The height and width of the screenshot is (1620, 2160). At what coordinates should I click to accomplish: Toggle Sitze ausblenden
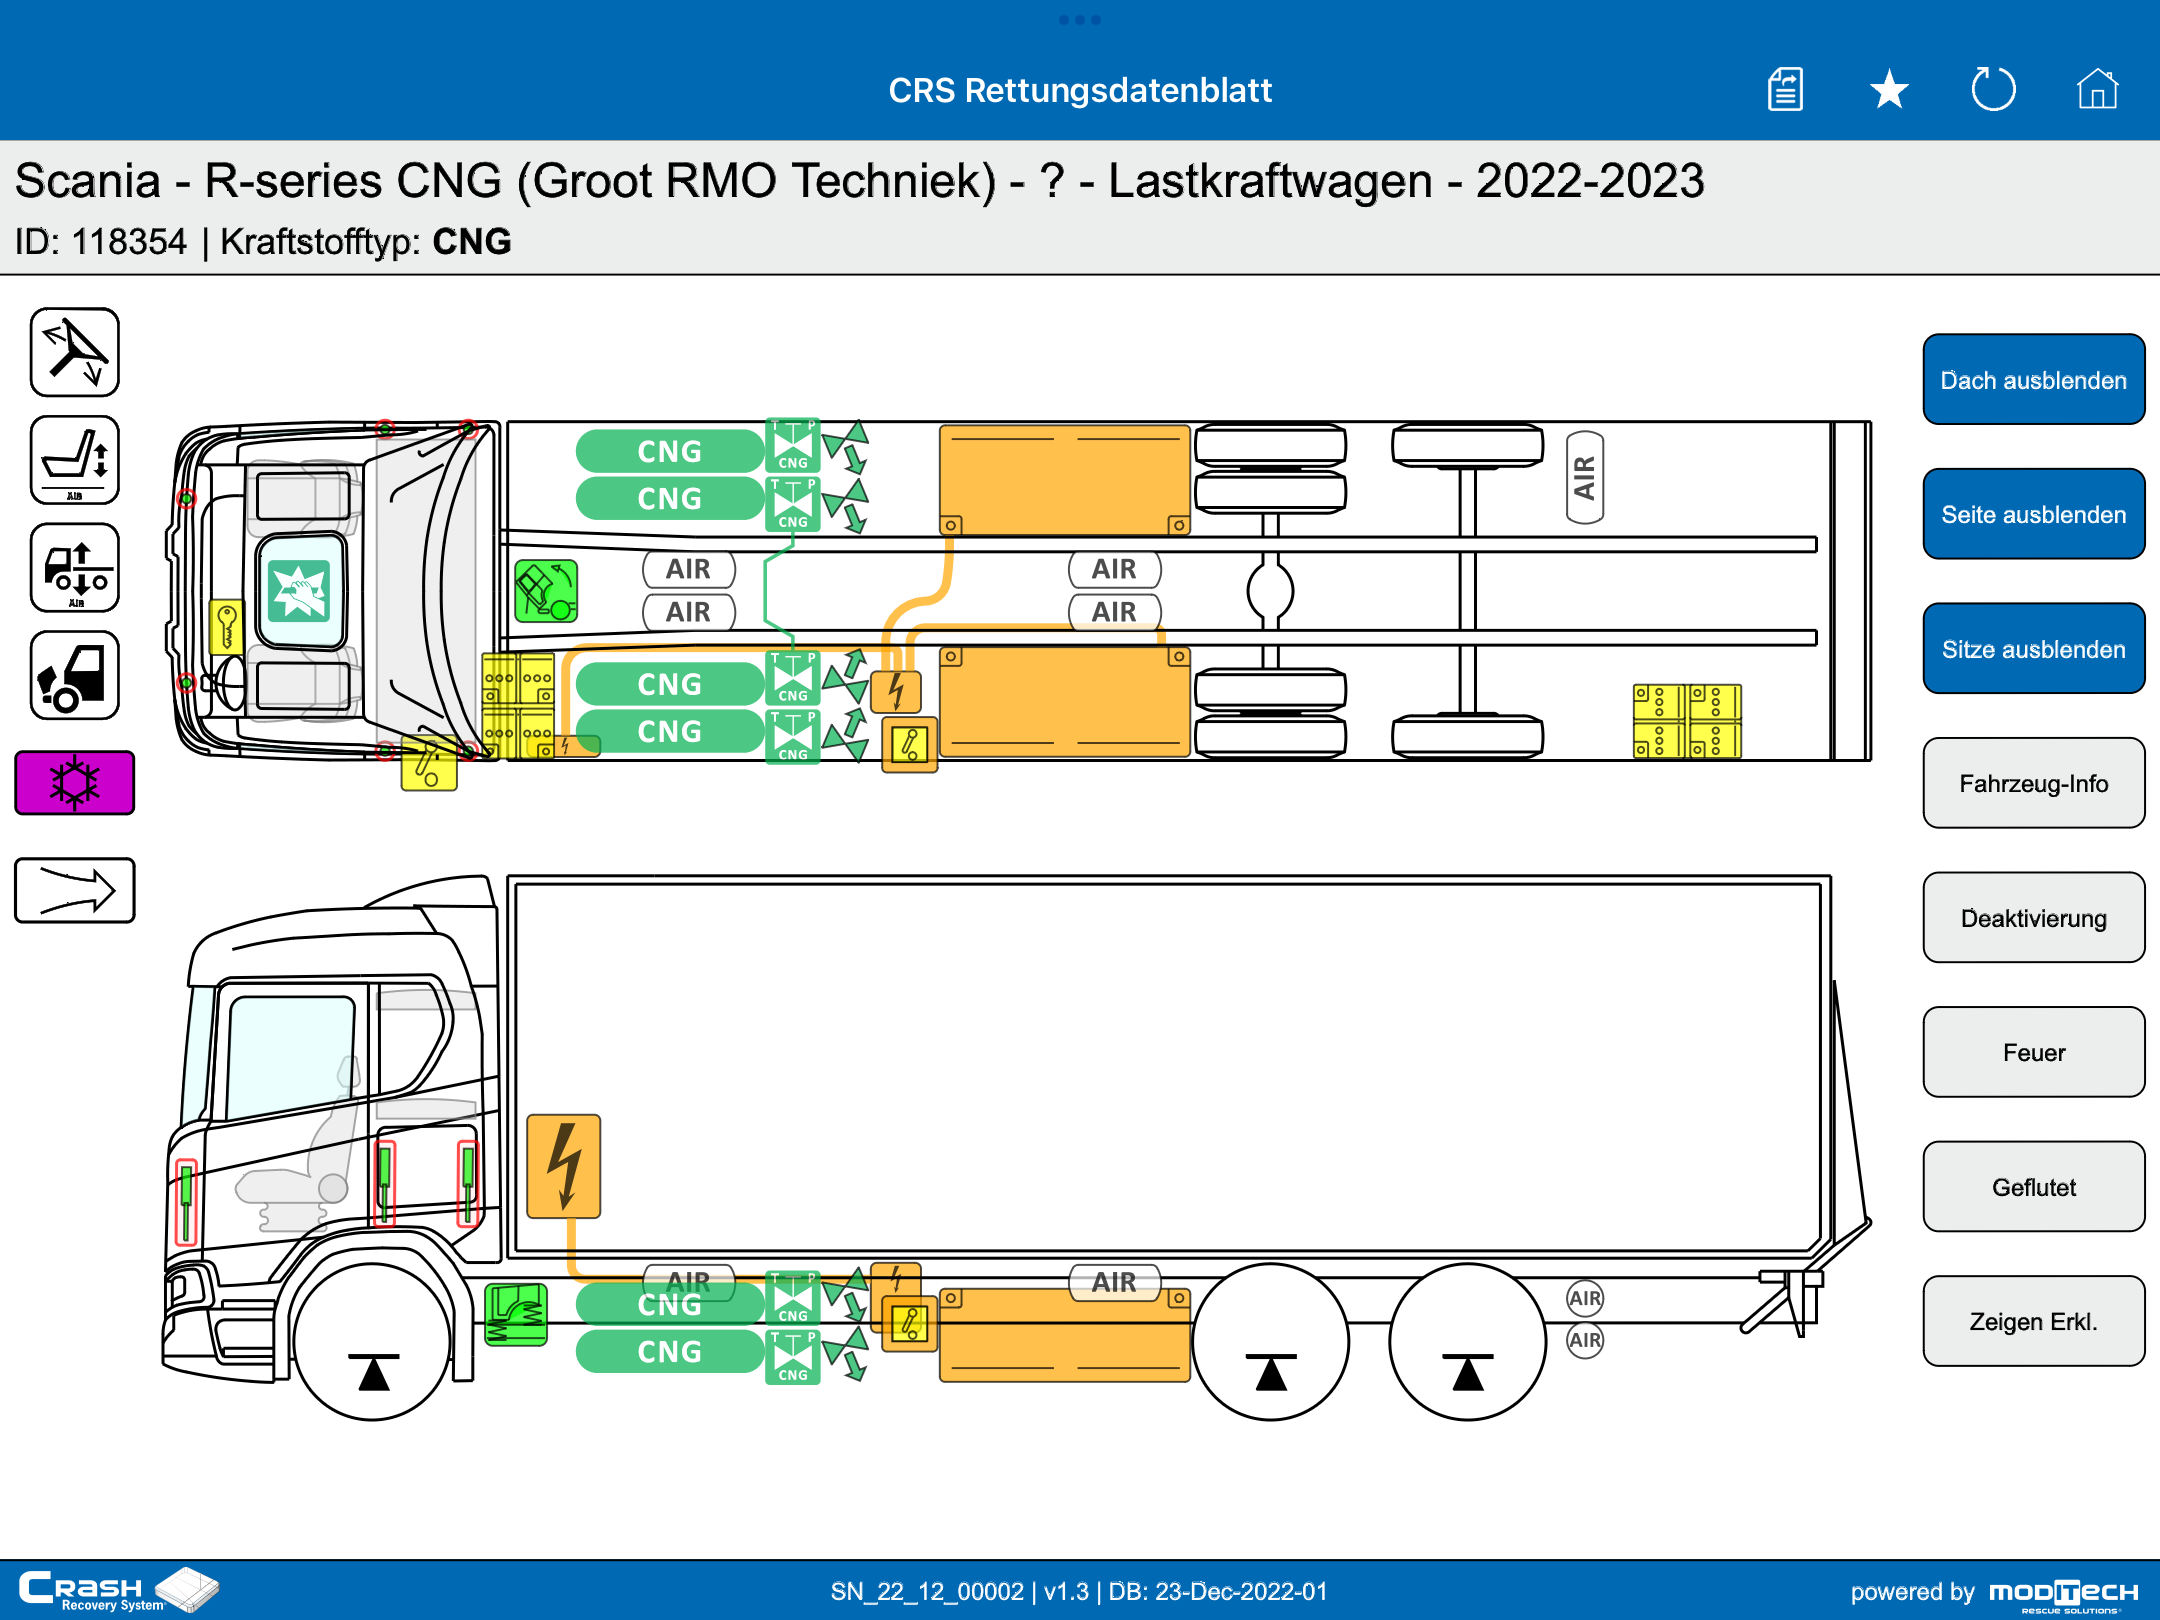(x=2034, y=649)
